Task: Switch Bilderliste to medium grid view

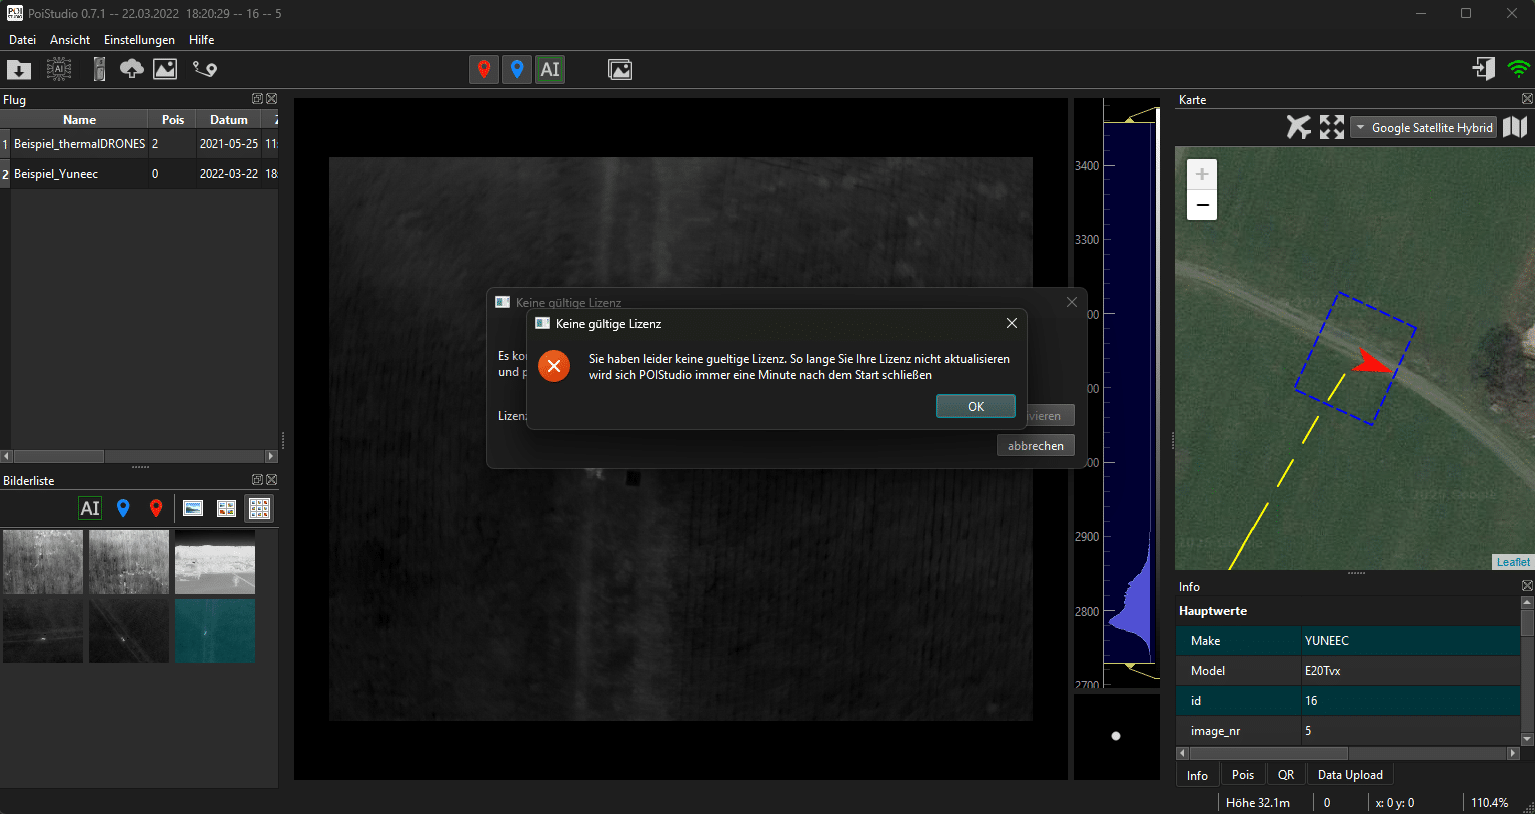Action: (x=226, y=508)
